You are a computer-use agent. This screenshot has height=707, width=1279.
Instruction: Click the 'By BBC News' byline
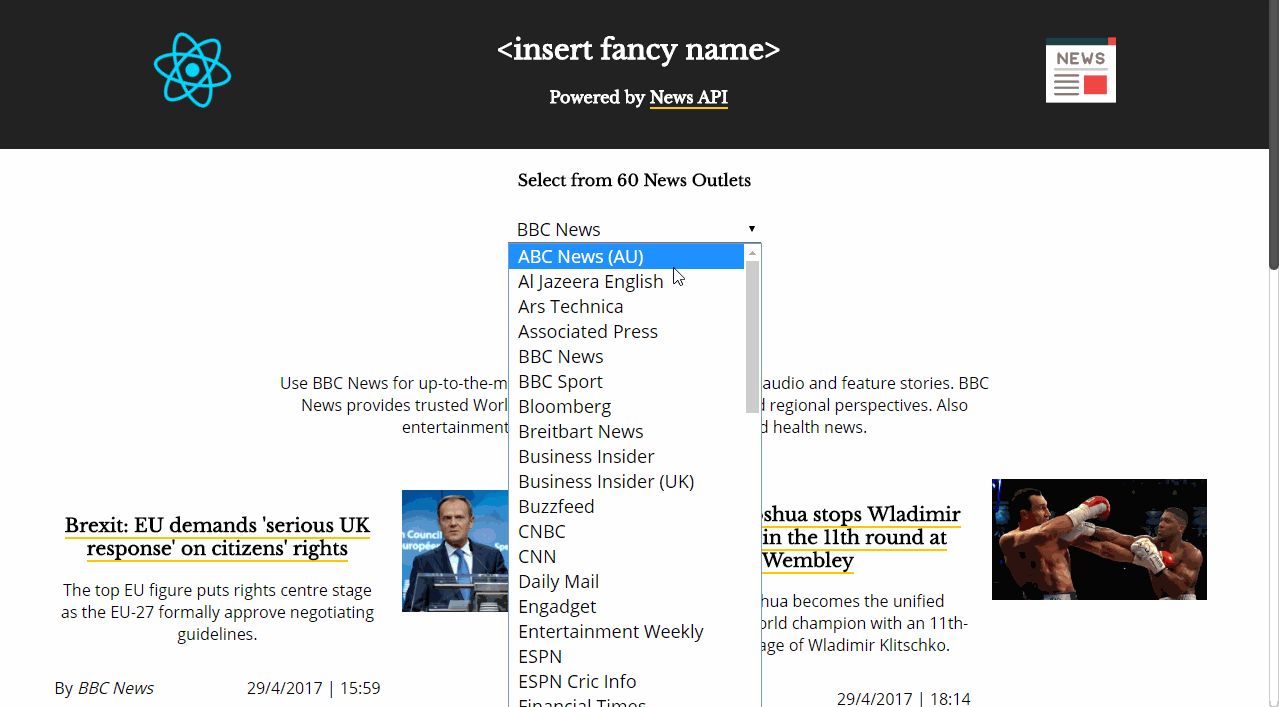pyautogui.click(x=104, y=688)
